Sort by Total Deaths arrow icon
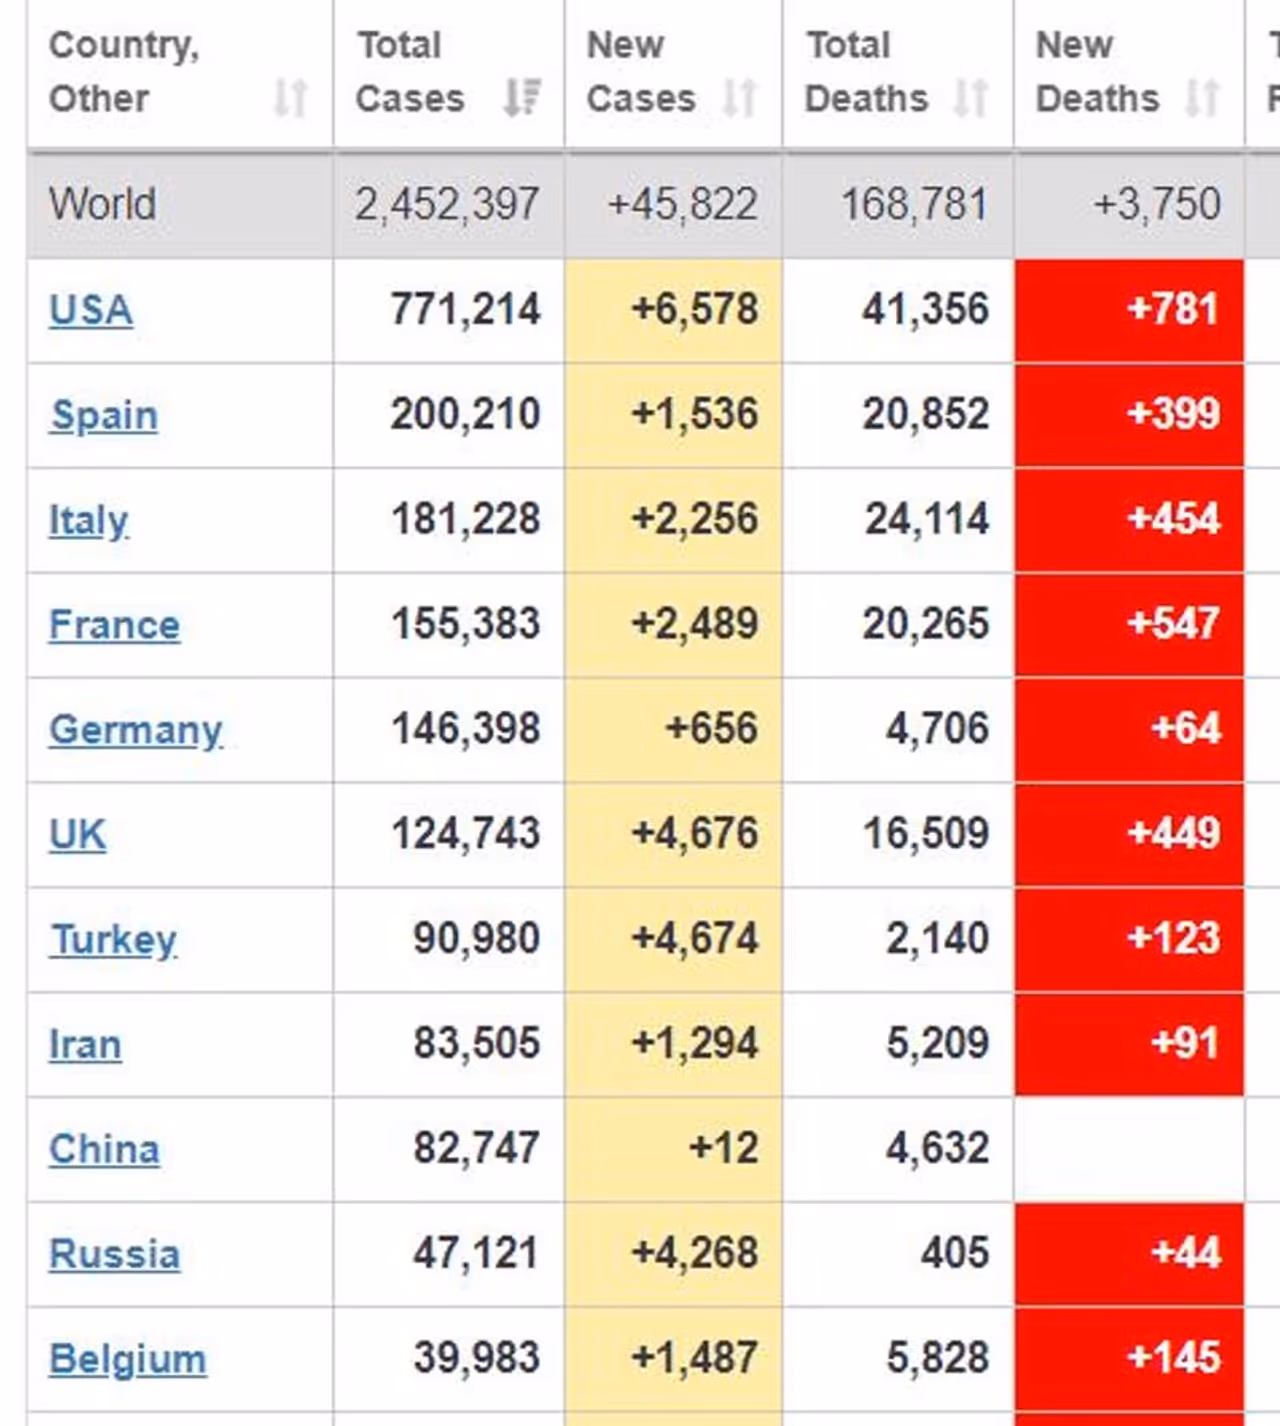Screen dimensions: 1280x1426 [971, 98]
